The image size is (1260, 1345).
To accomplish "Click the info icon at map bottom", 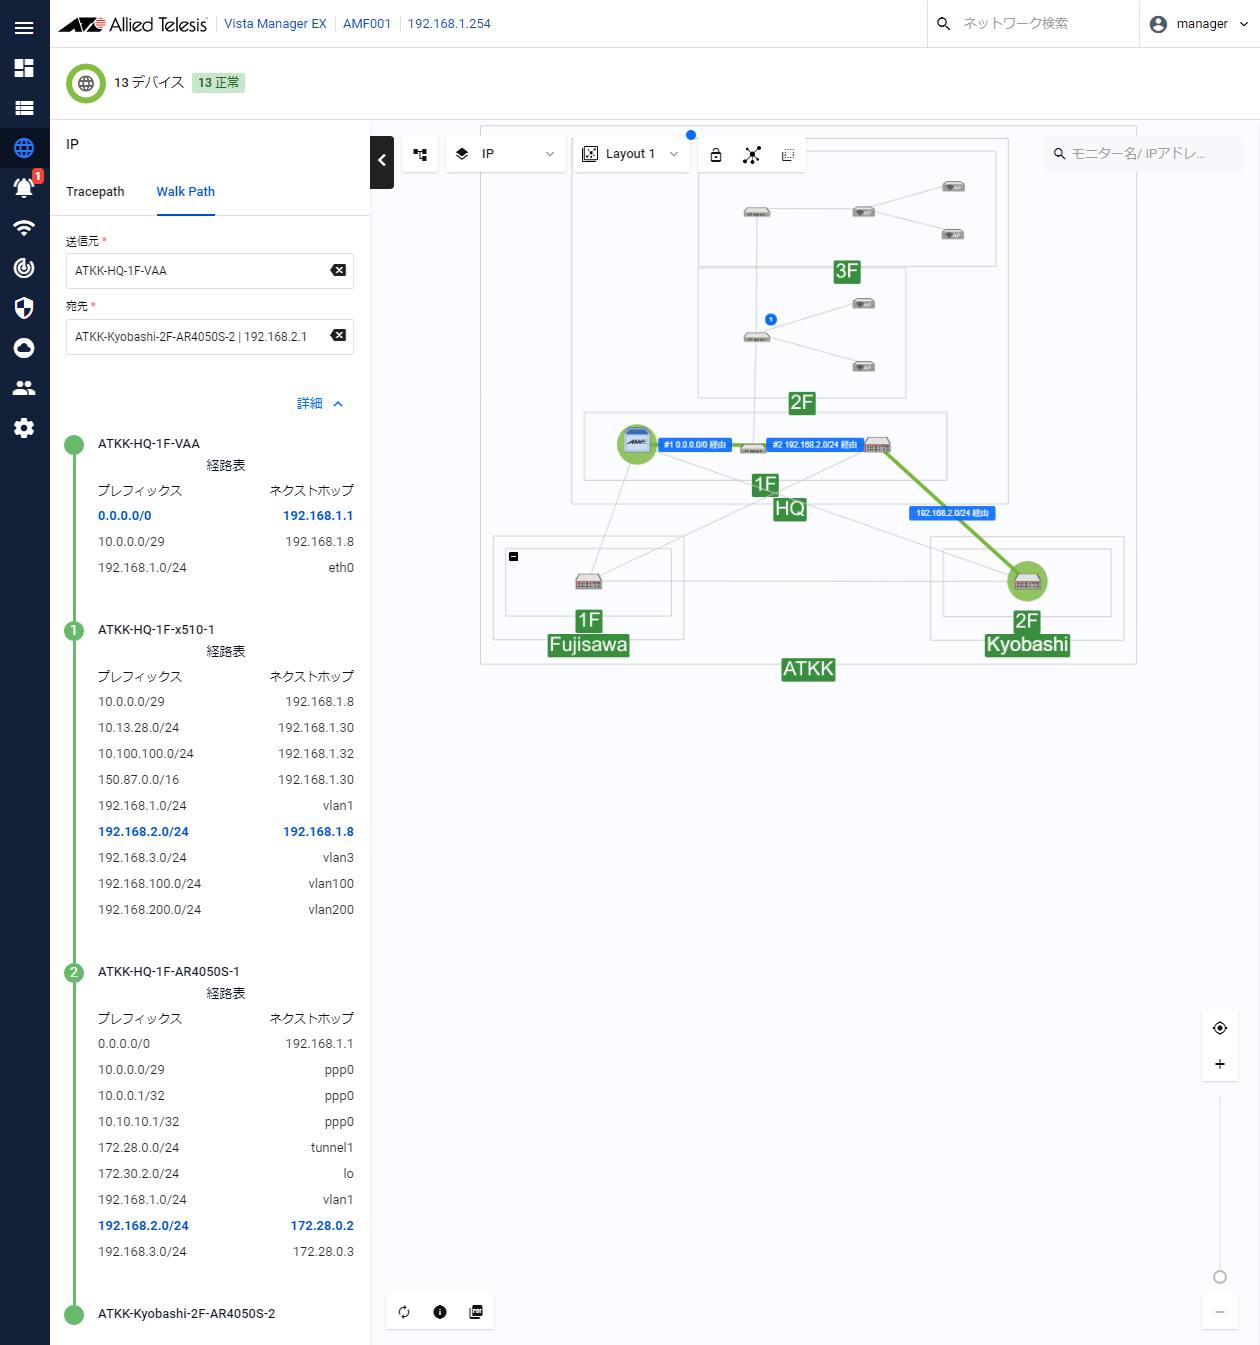I will tap(440, 1312).
